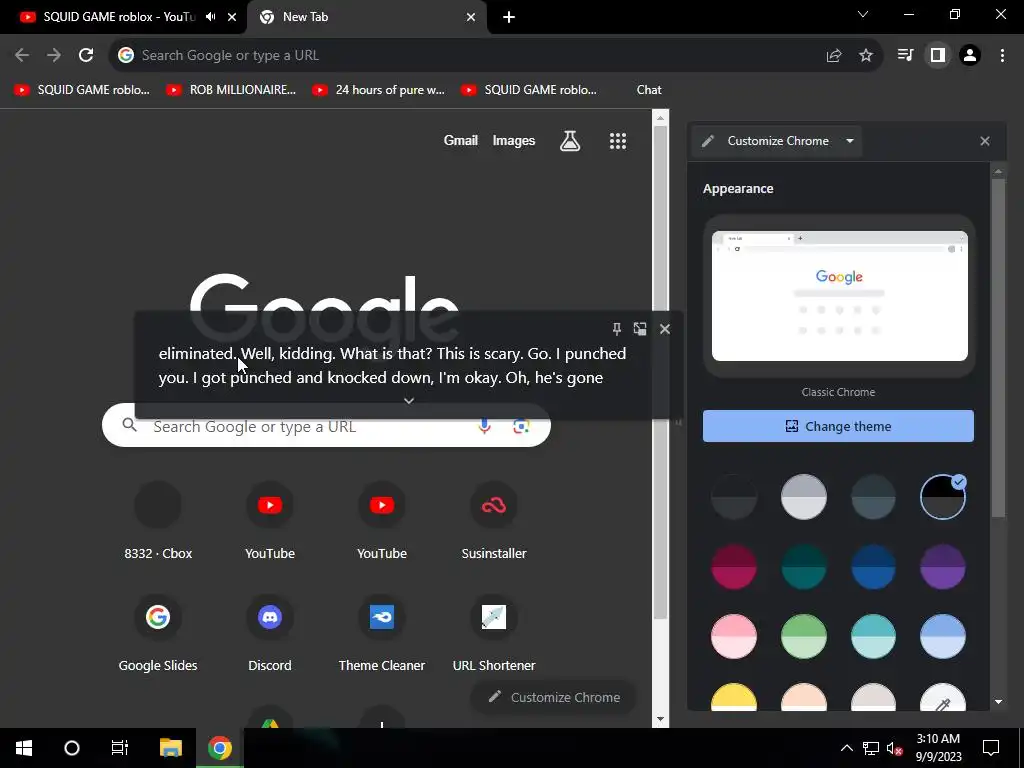Select the light grey color swatch
The image size is (1024, 768).
point(803,496)
